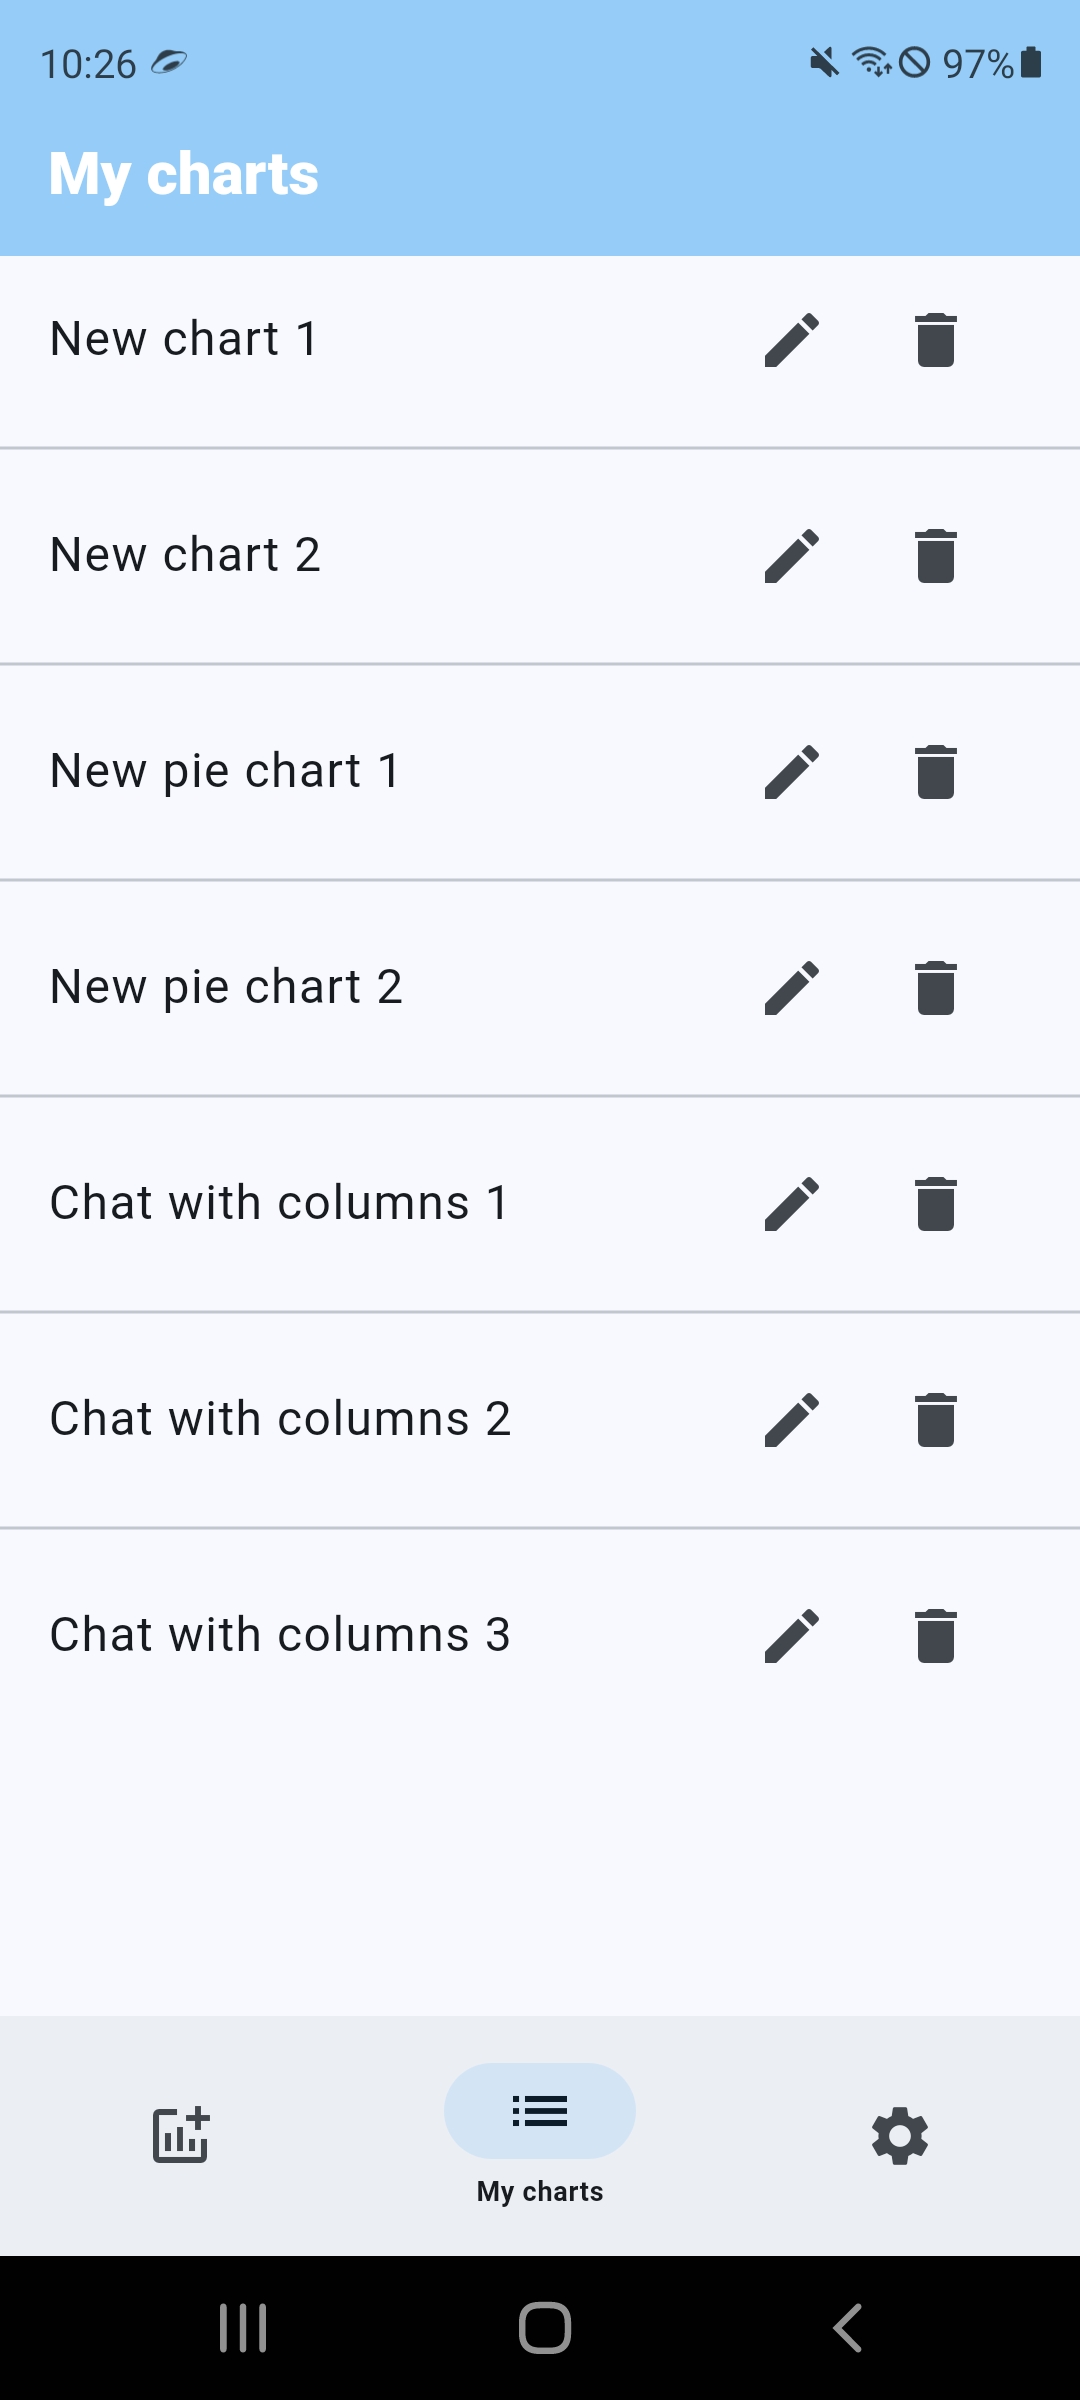Image resolution: width=1080 pixels, height=2400 pixels.
Task: Open the New pie chart 1 entry
Action: [540, 772]
